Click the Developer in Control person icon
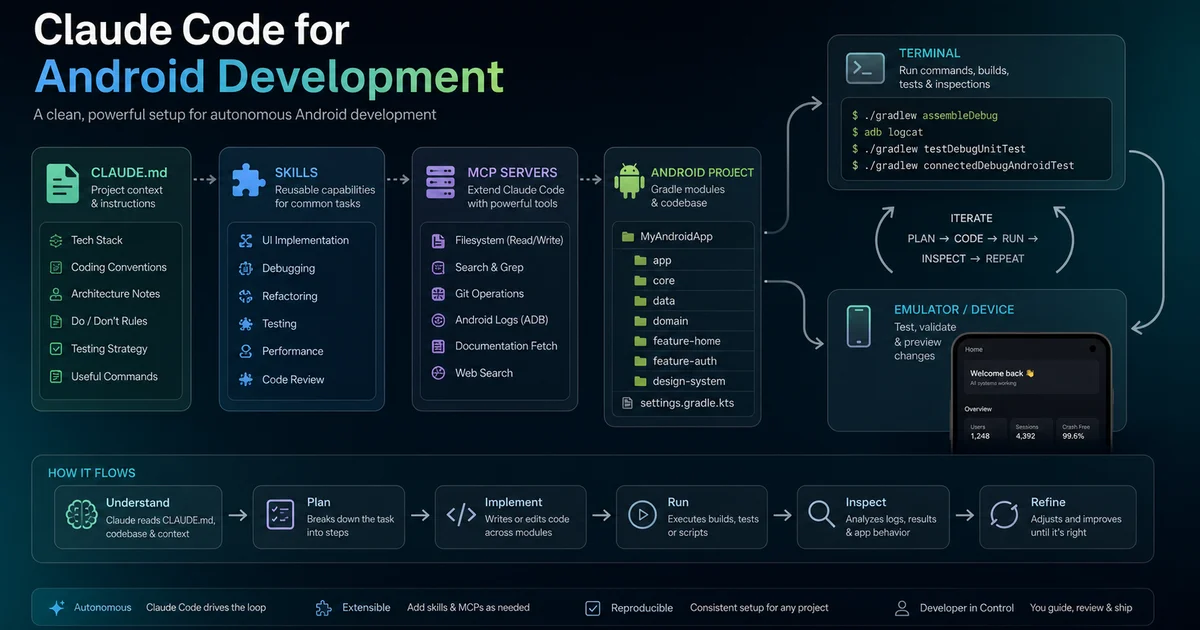1200x630 pixels. pos(901,607)
